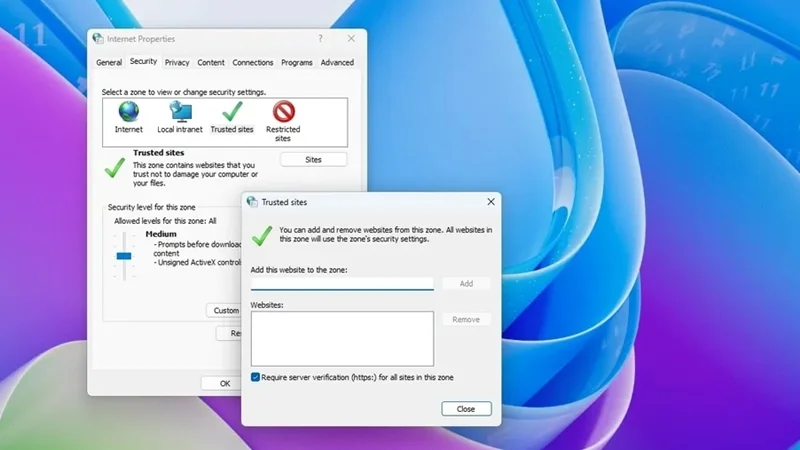
Task: Click the green checkmark in Trusted sites dialog
Action: 262,236
